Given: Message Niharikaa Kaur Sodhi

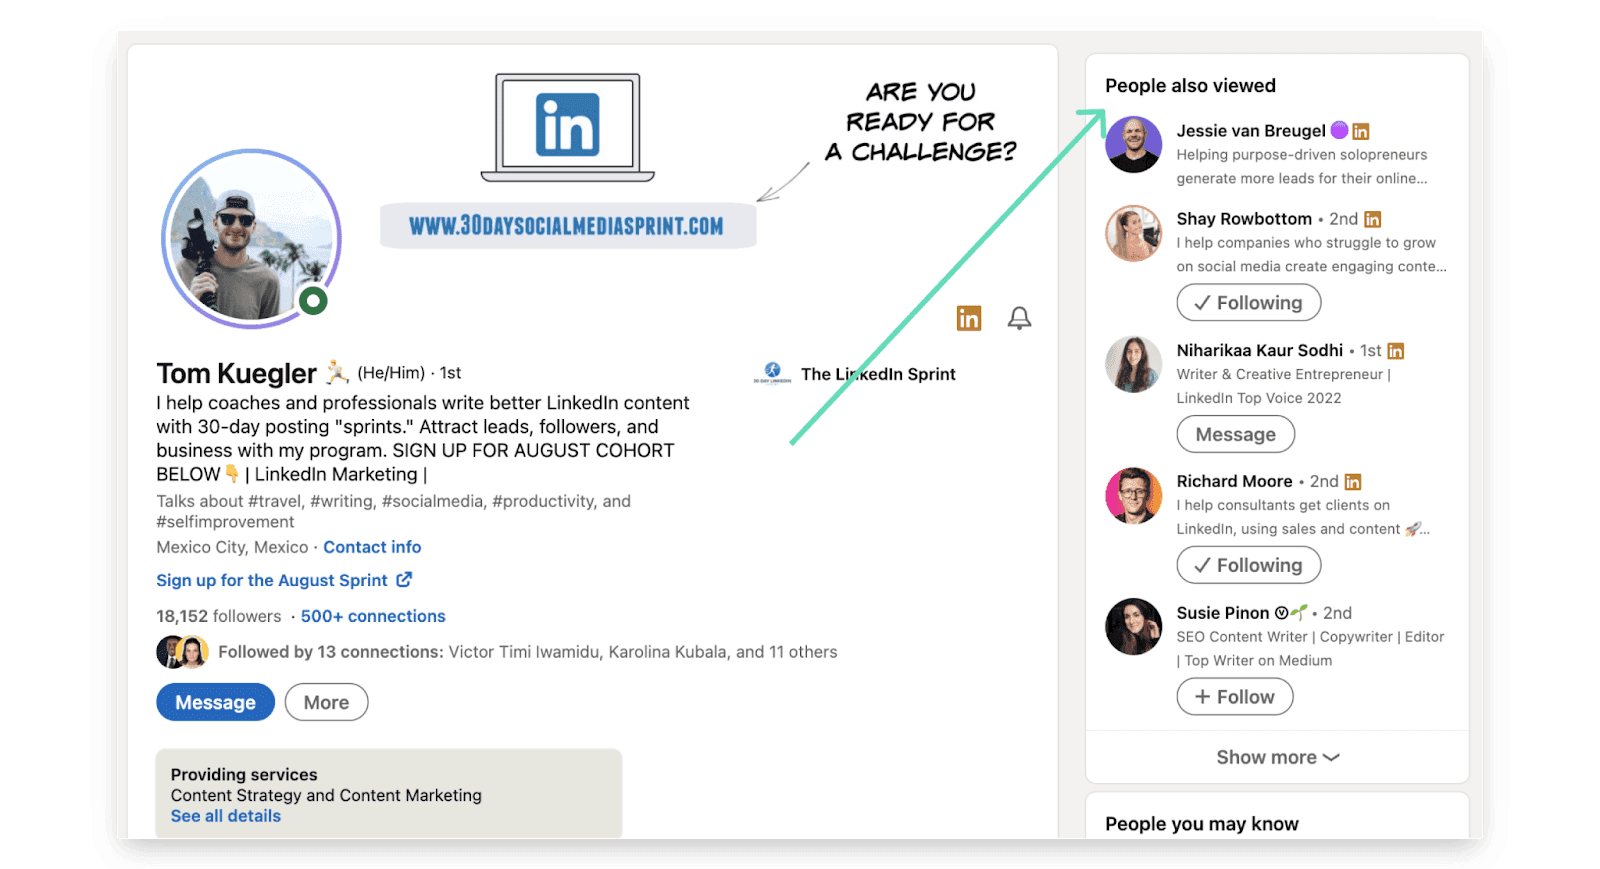Looking at the screenshot, I should point(1235,434).
